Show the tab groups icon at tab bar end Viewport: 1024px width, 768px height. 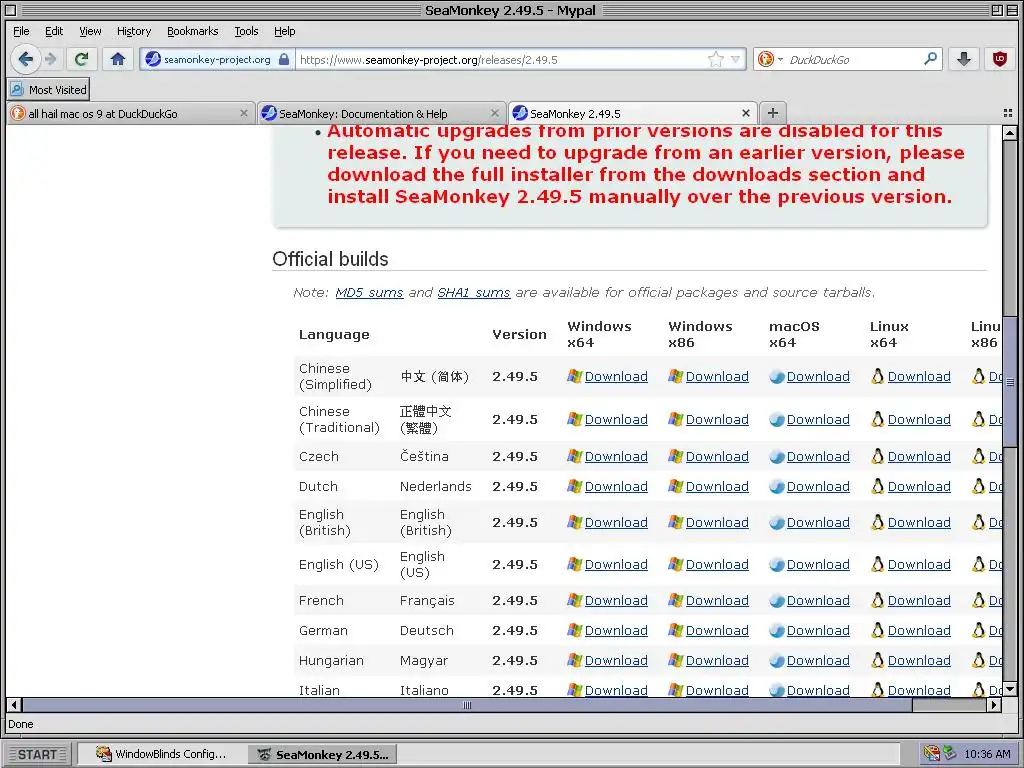(x=1008, y=114)
